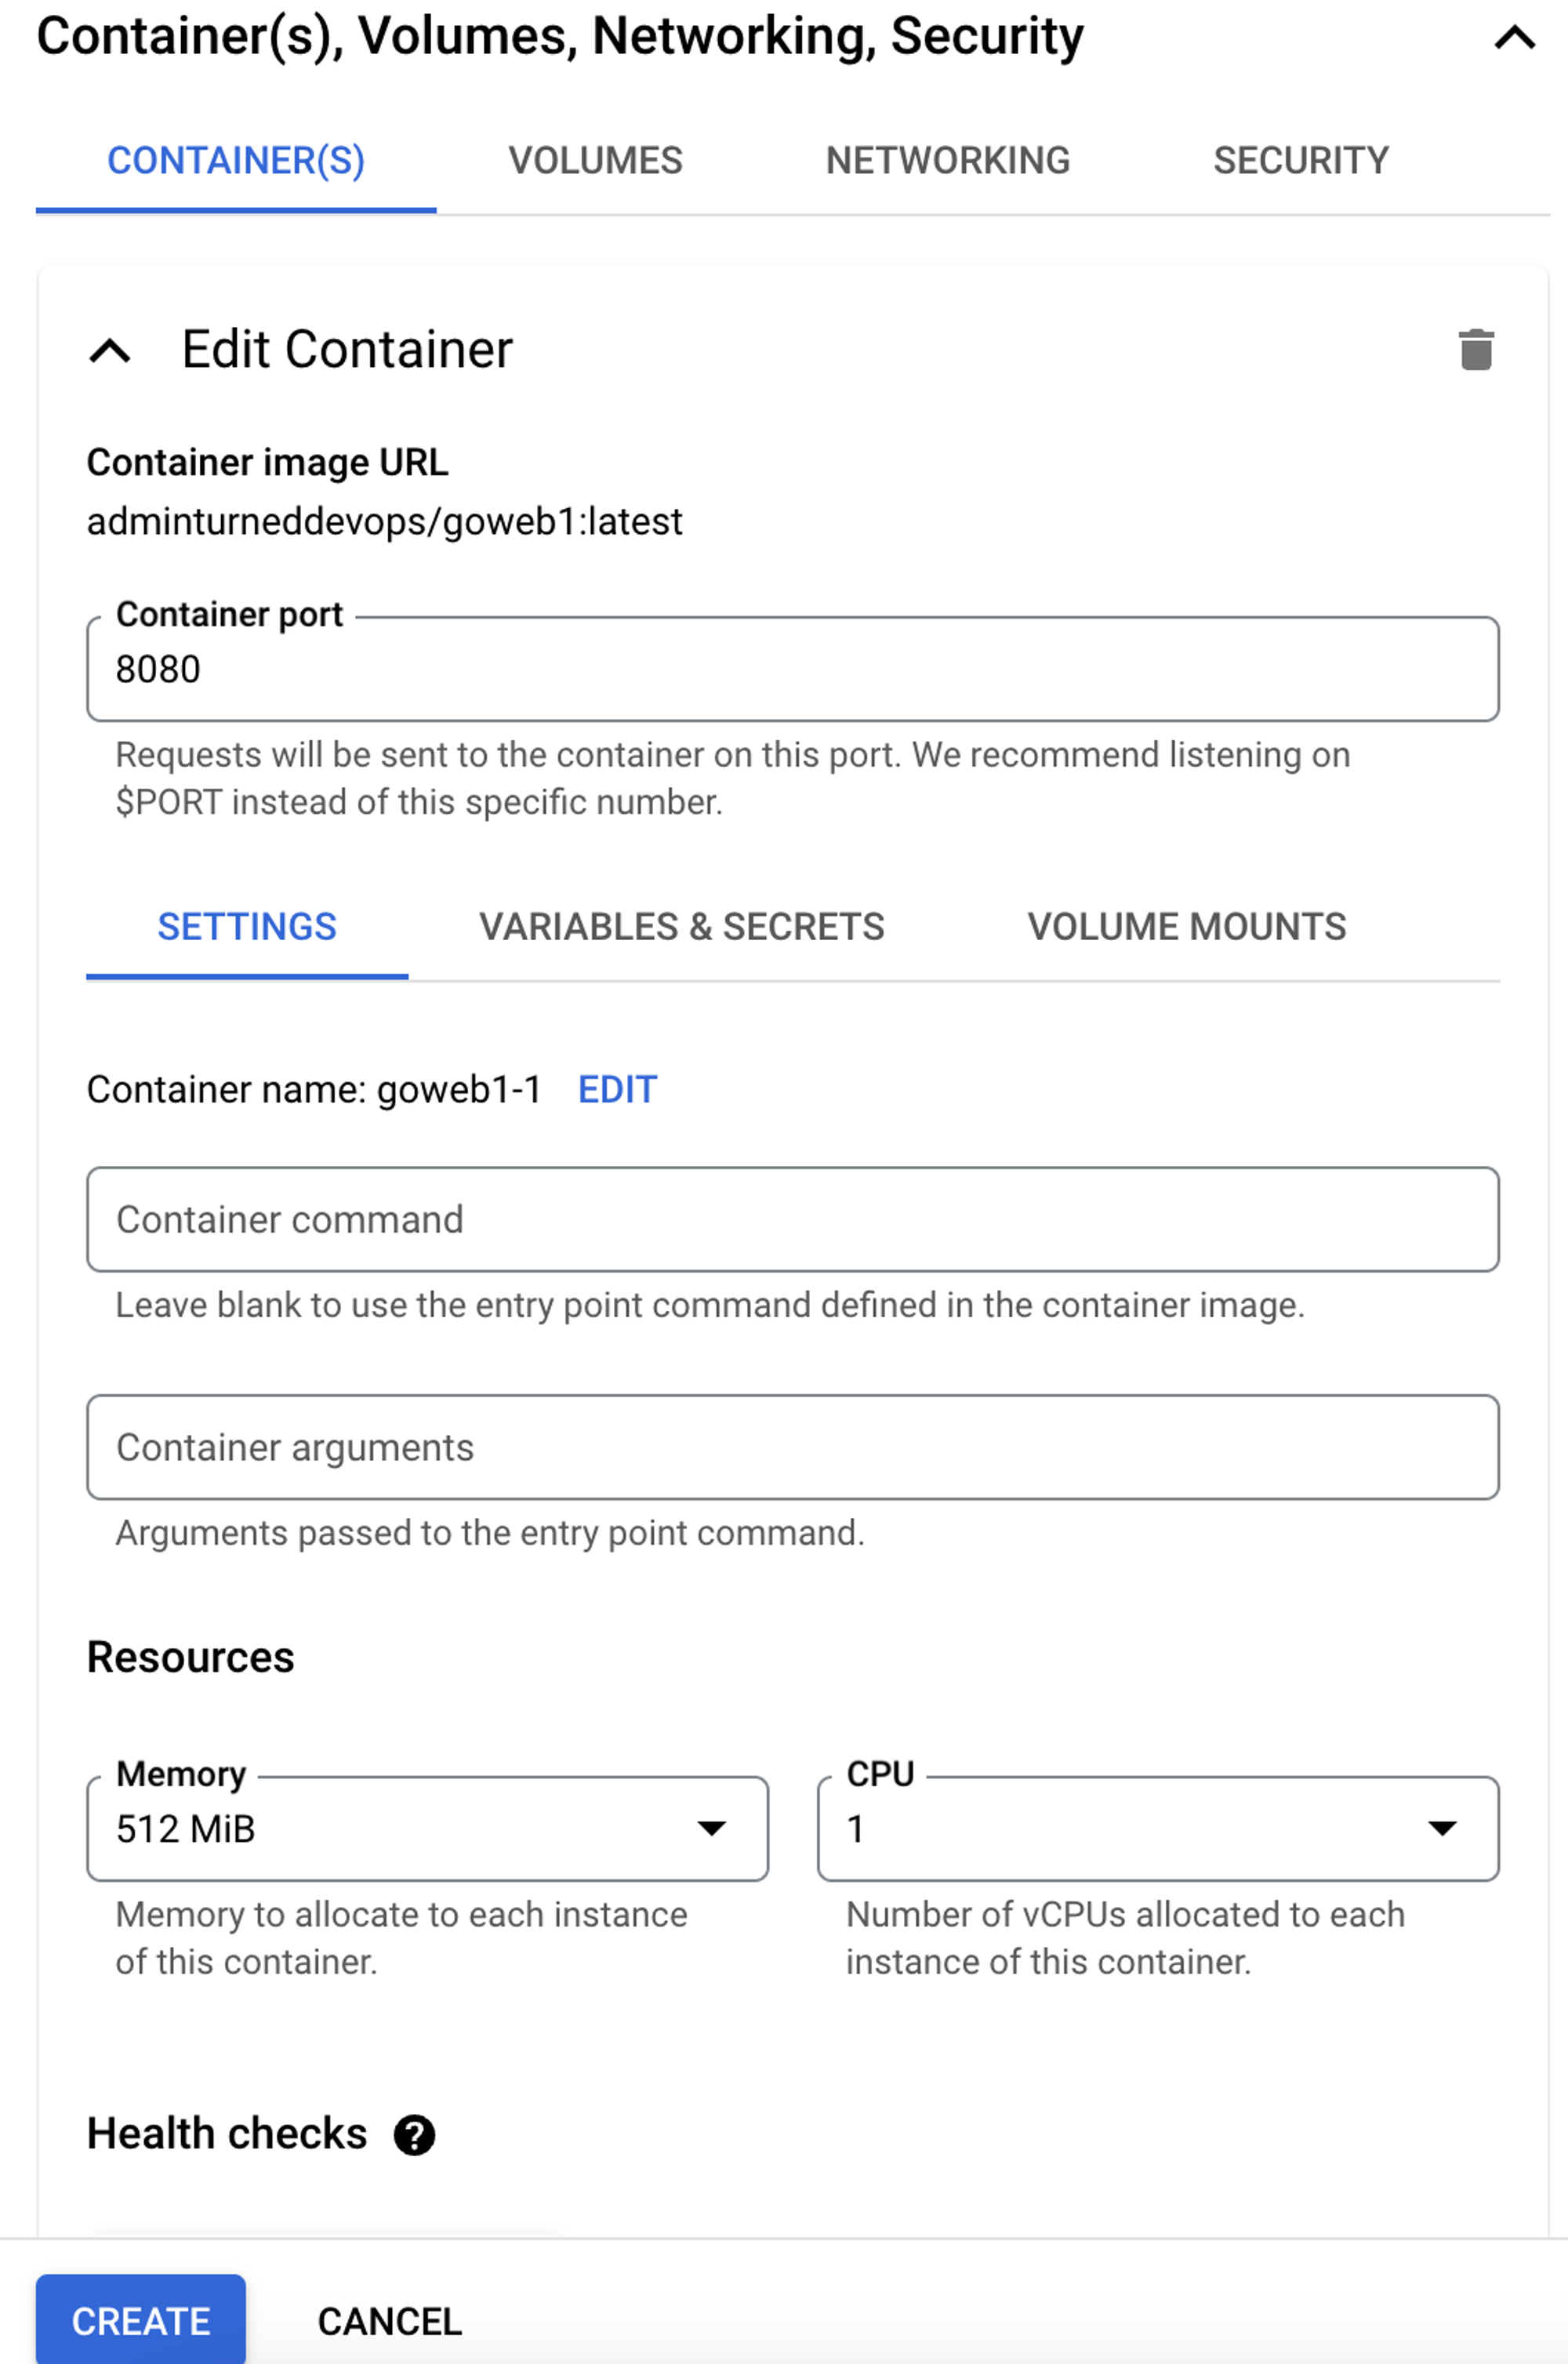The width and height of the screenshot is (1568, 2364).
Task: Delete container using trash icon
Action: click(1475, 350)
